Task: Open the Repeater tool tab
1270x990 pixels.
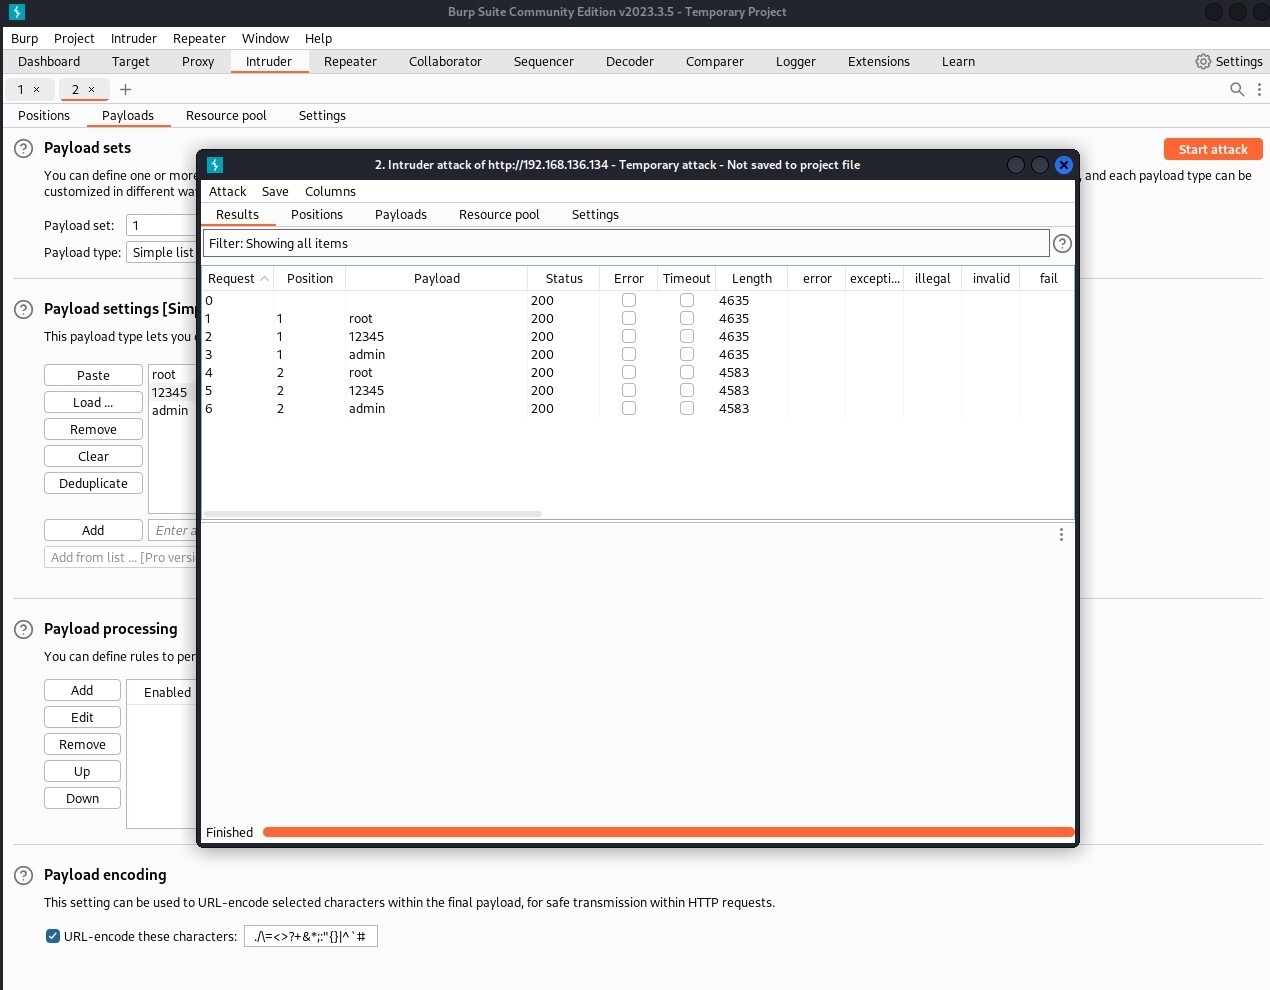Action: (x=350, y=62)
